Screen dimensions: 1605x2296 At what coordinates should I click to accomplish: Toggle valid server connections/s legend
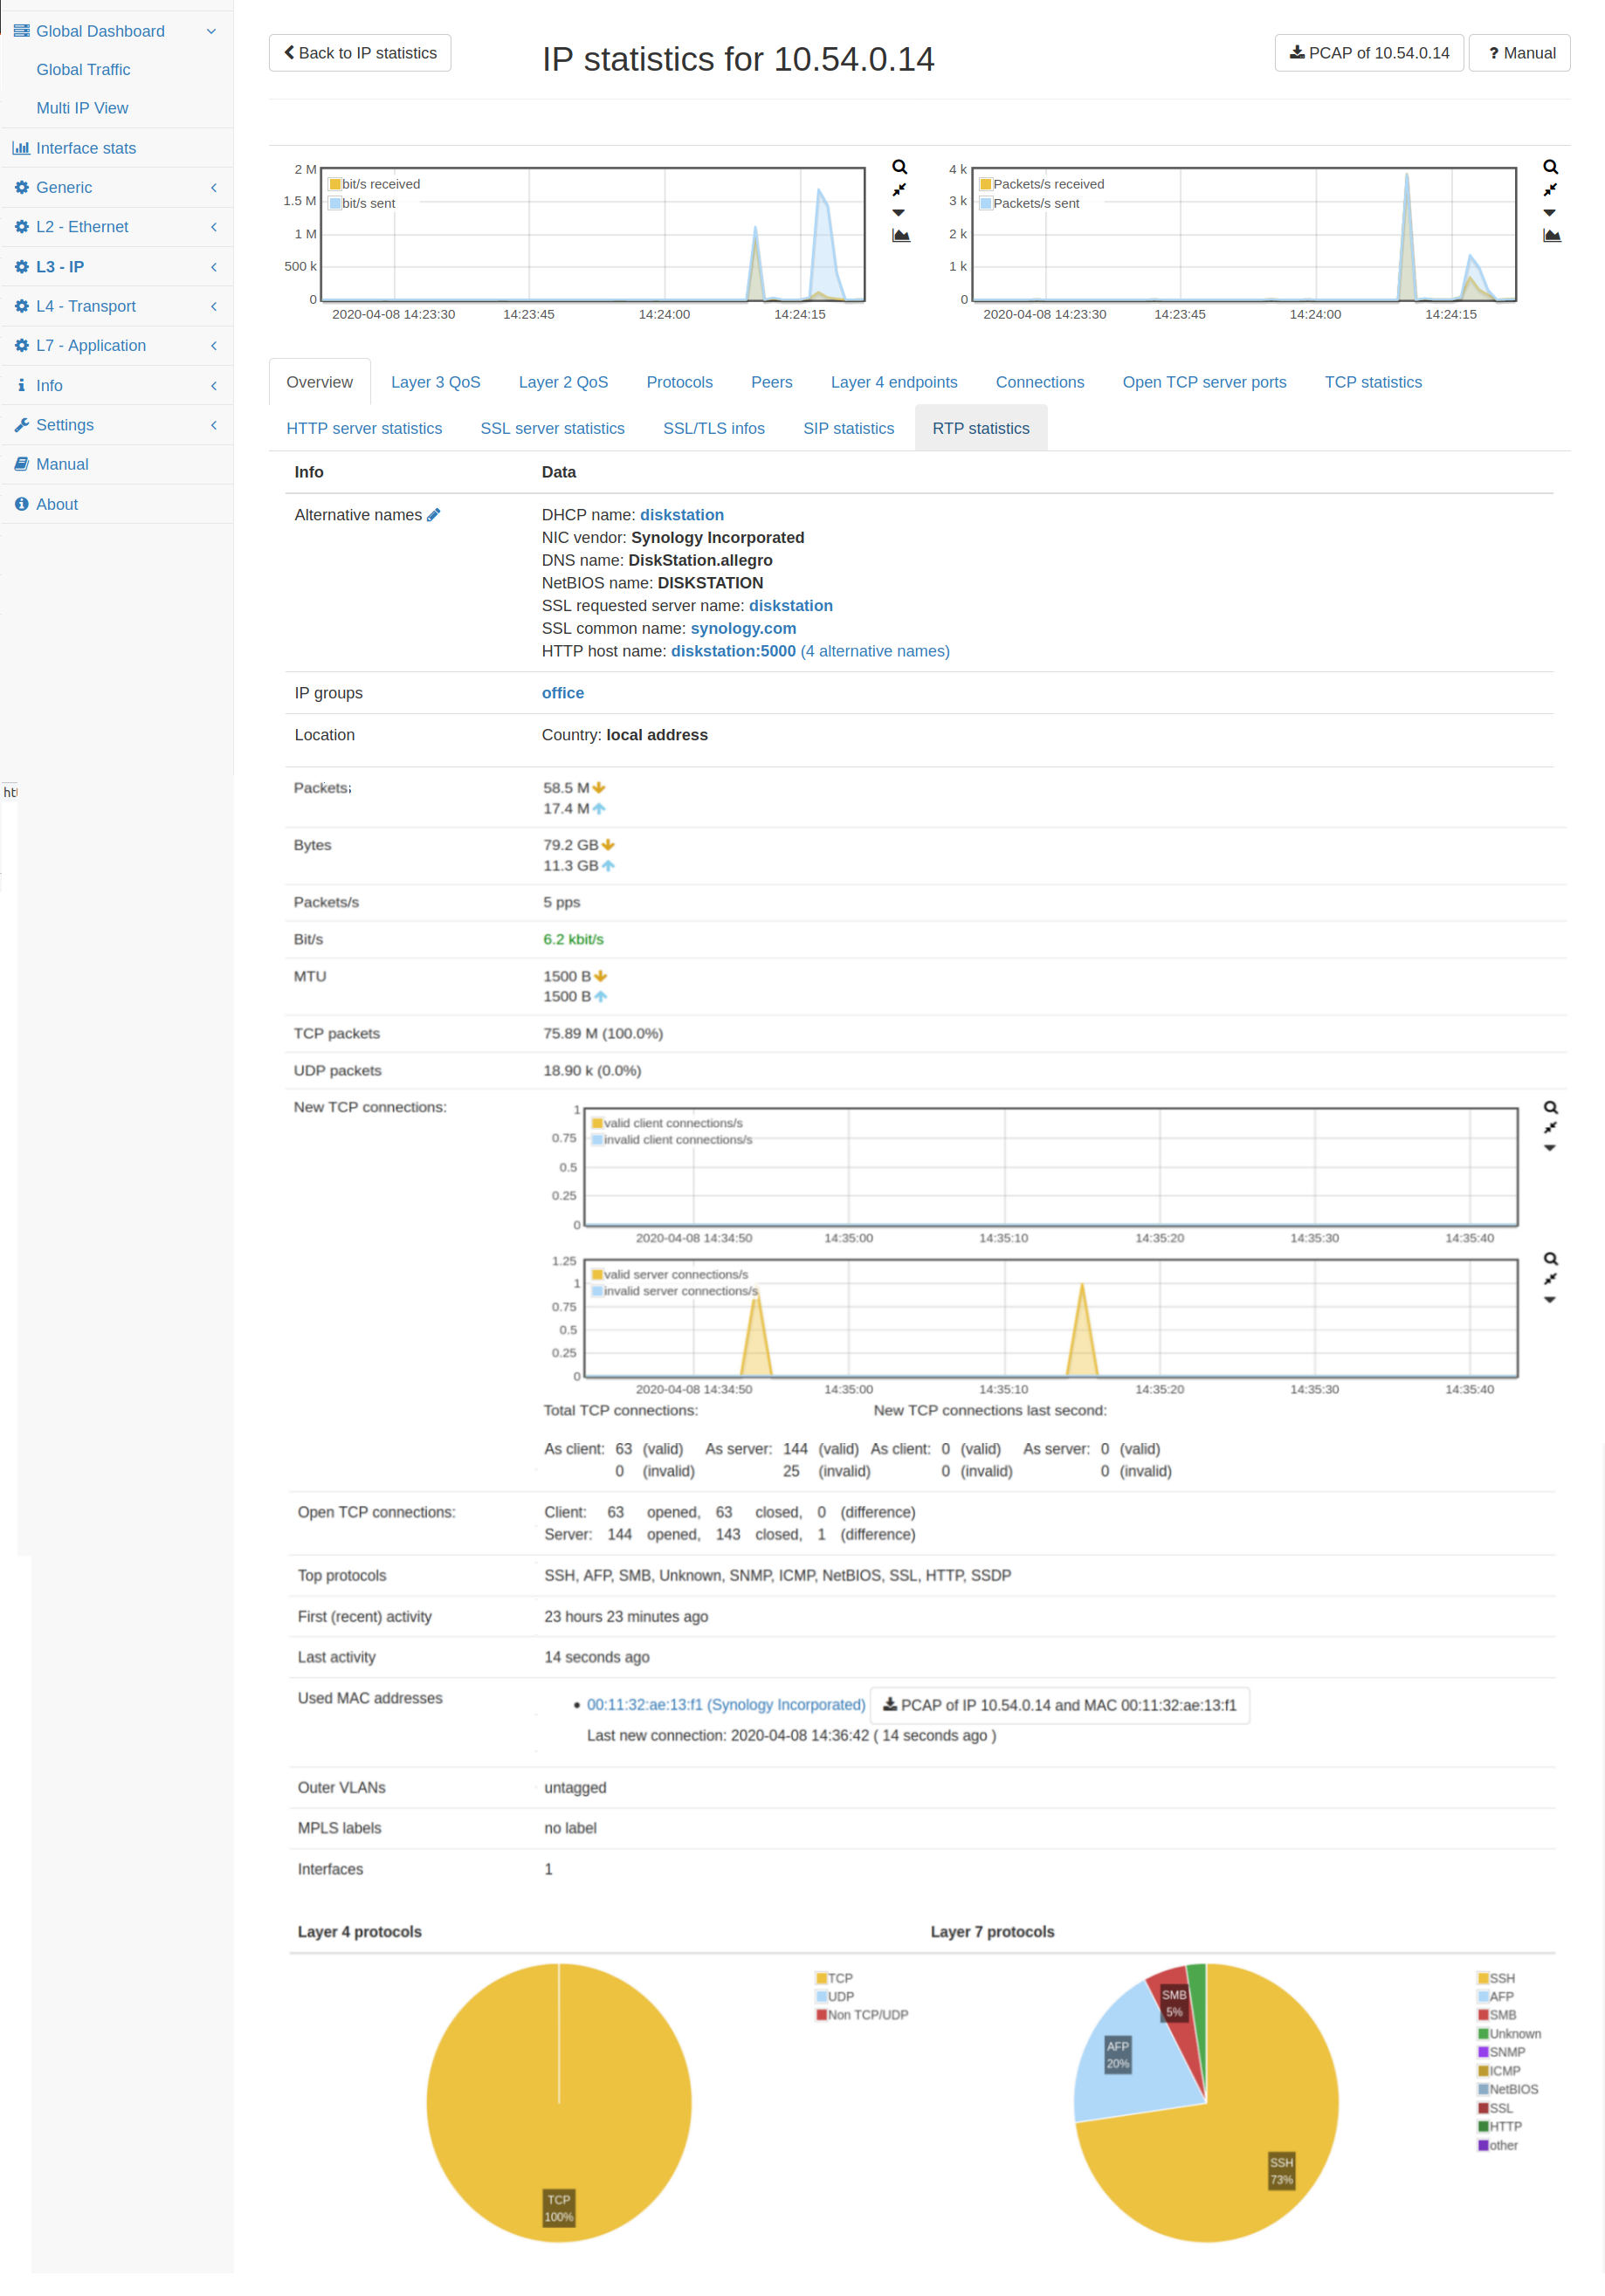670,1275
